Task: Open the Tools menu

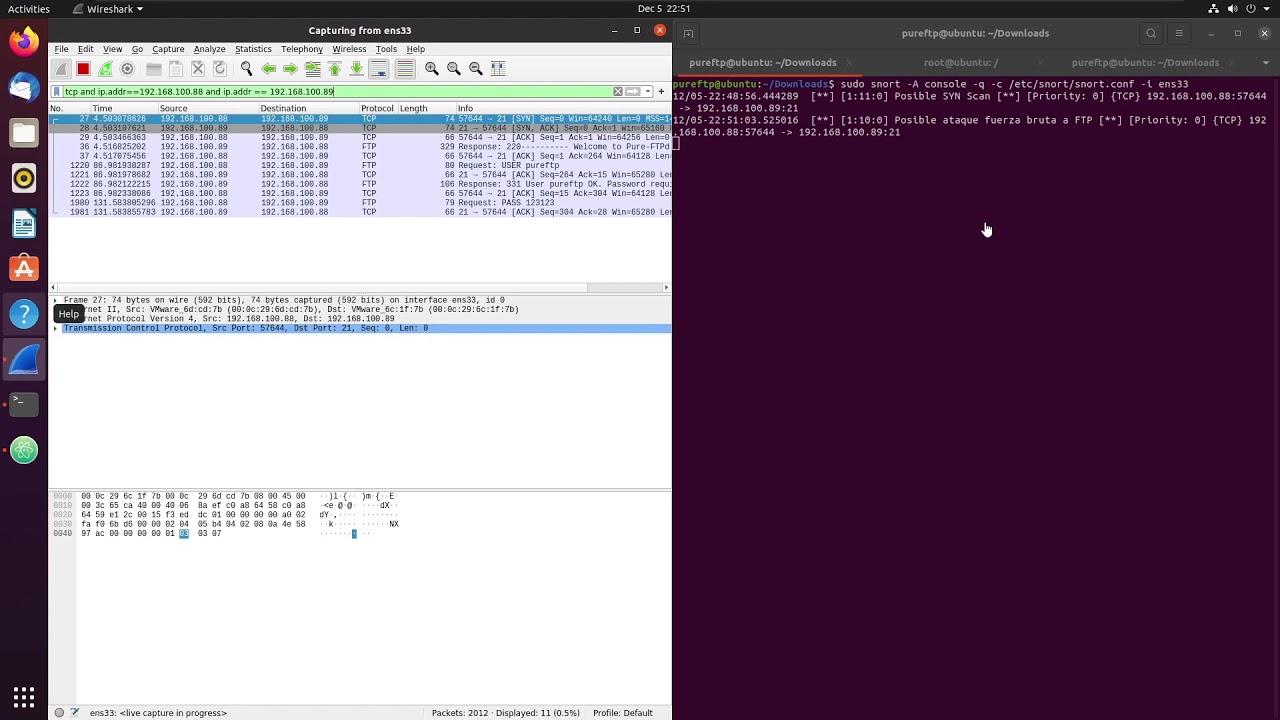Action: [386, 49]
